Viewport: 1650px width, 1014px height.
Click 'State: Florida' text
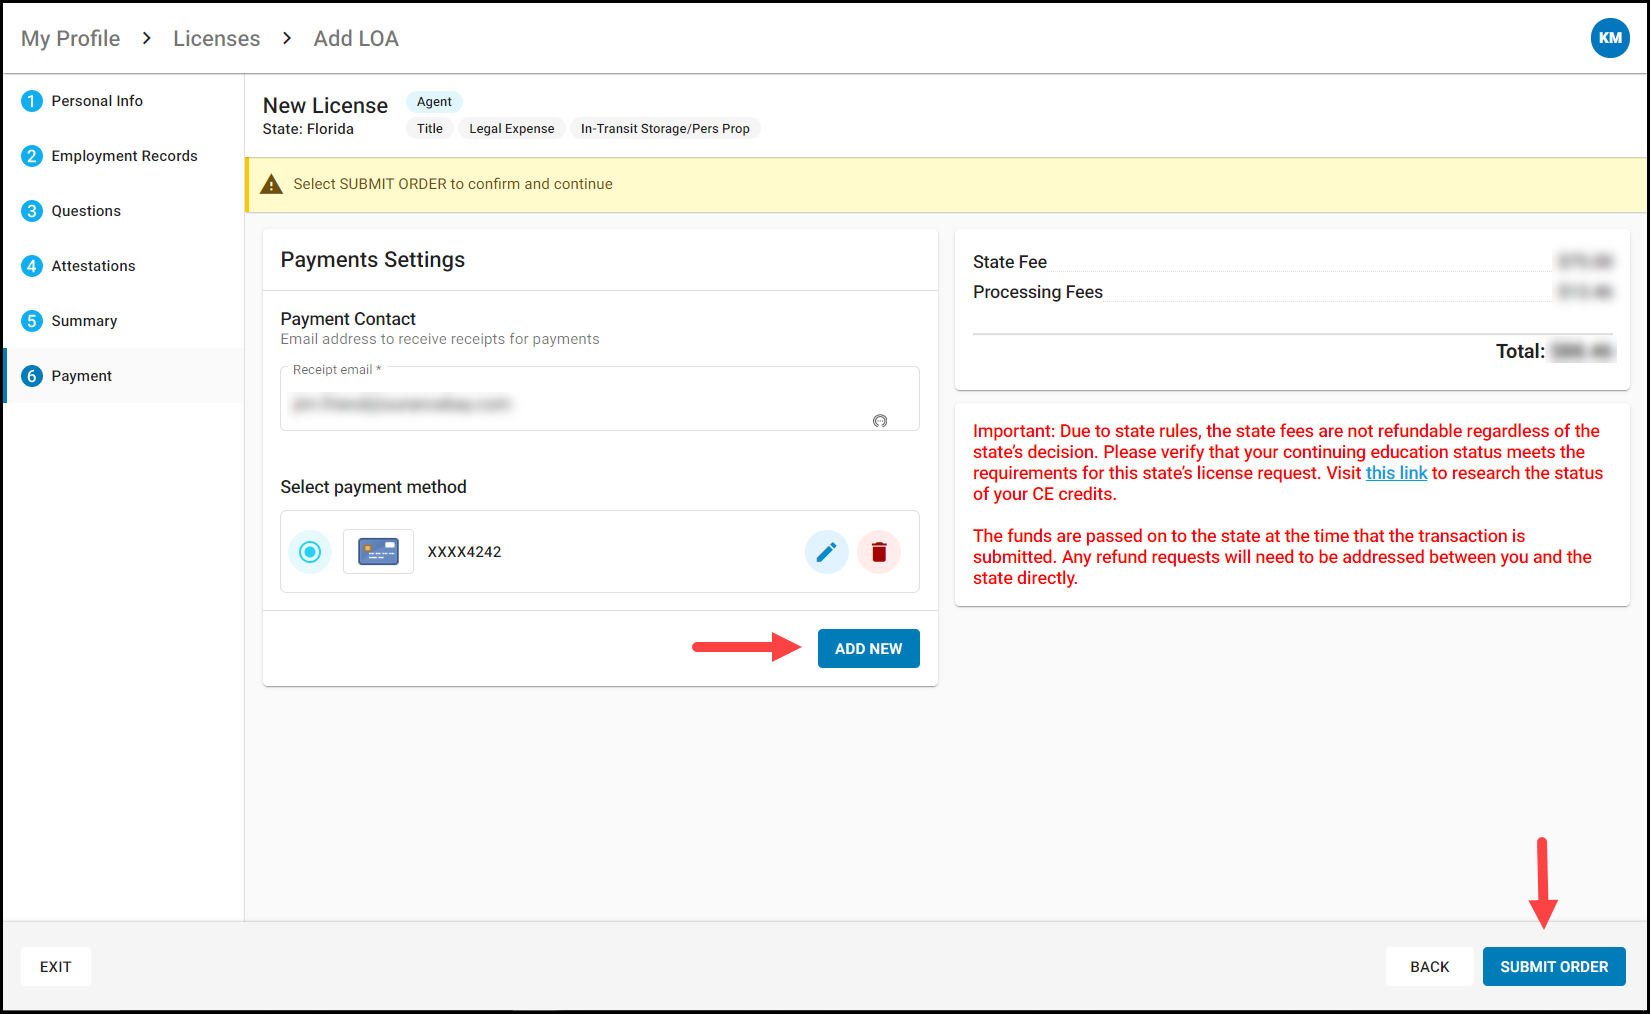point(308,129)
